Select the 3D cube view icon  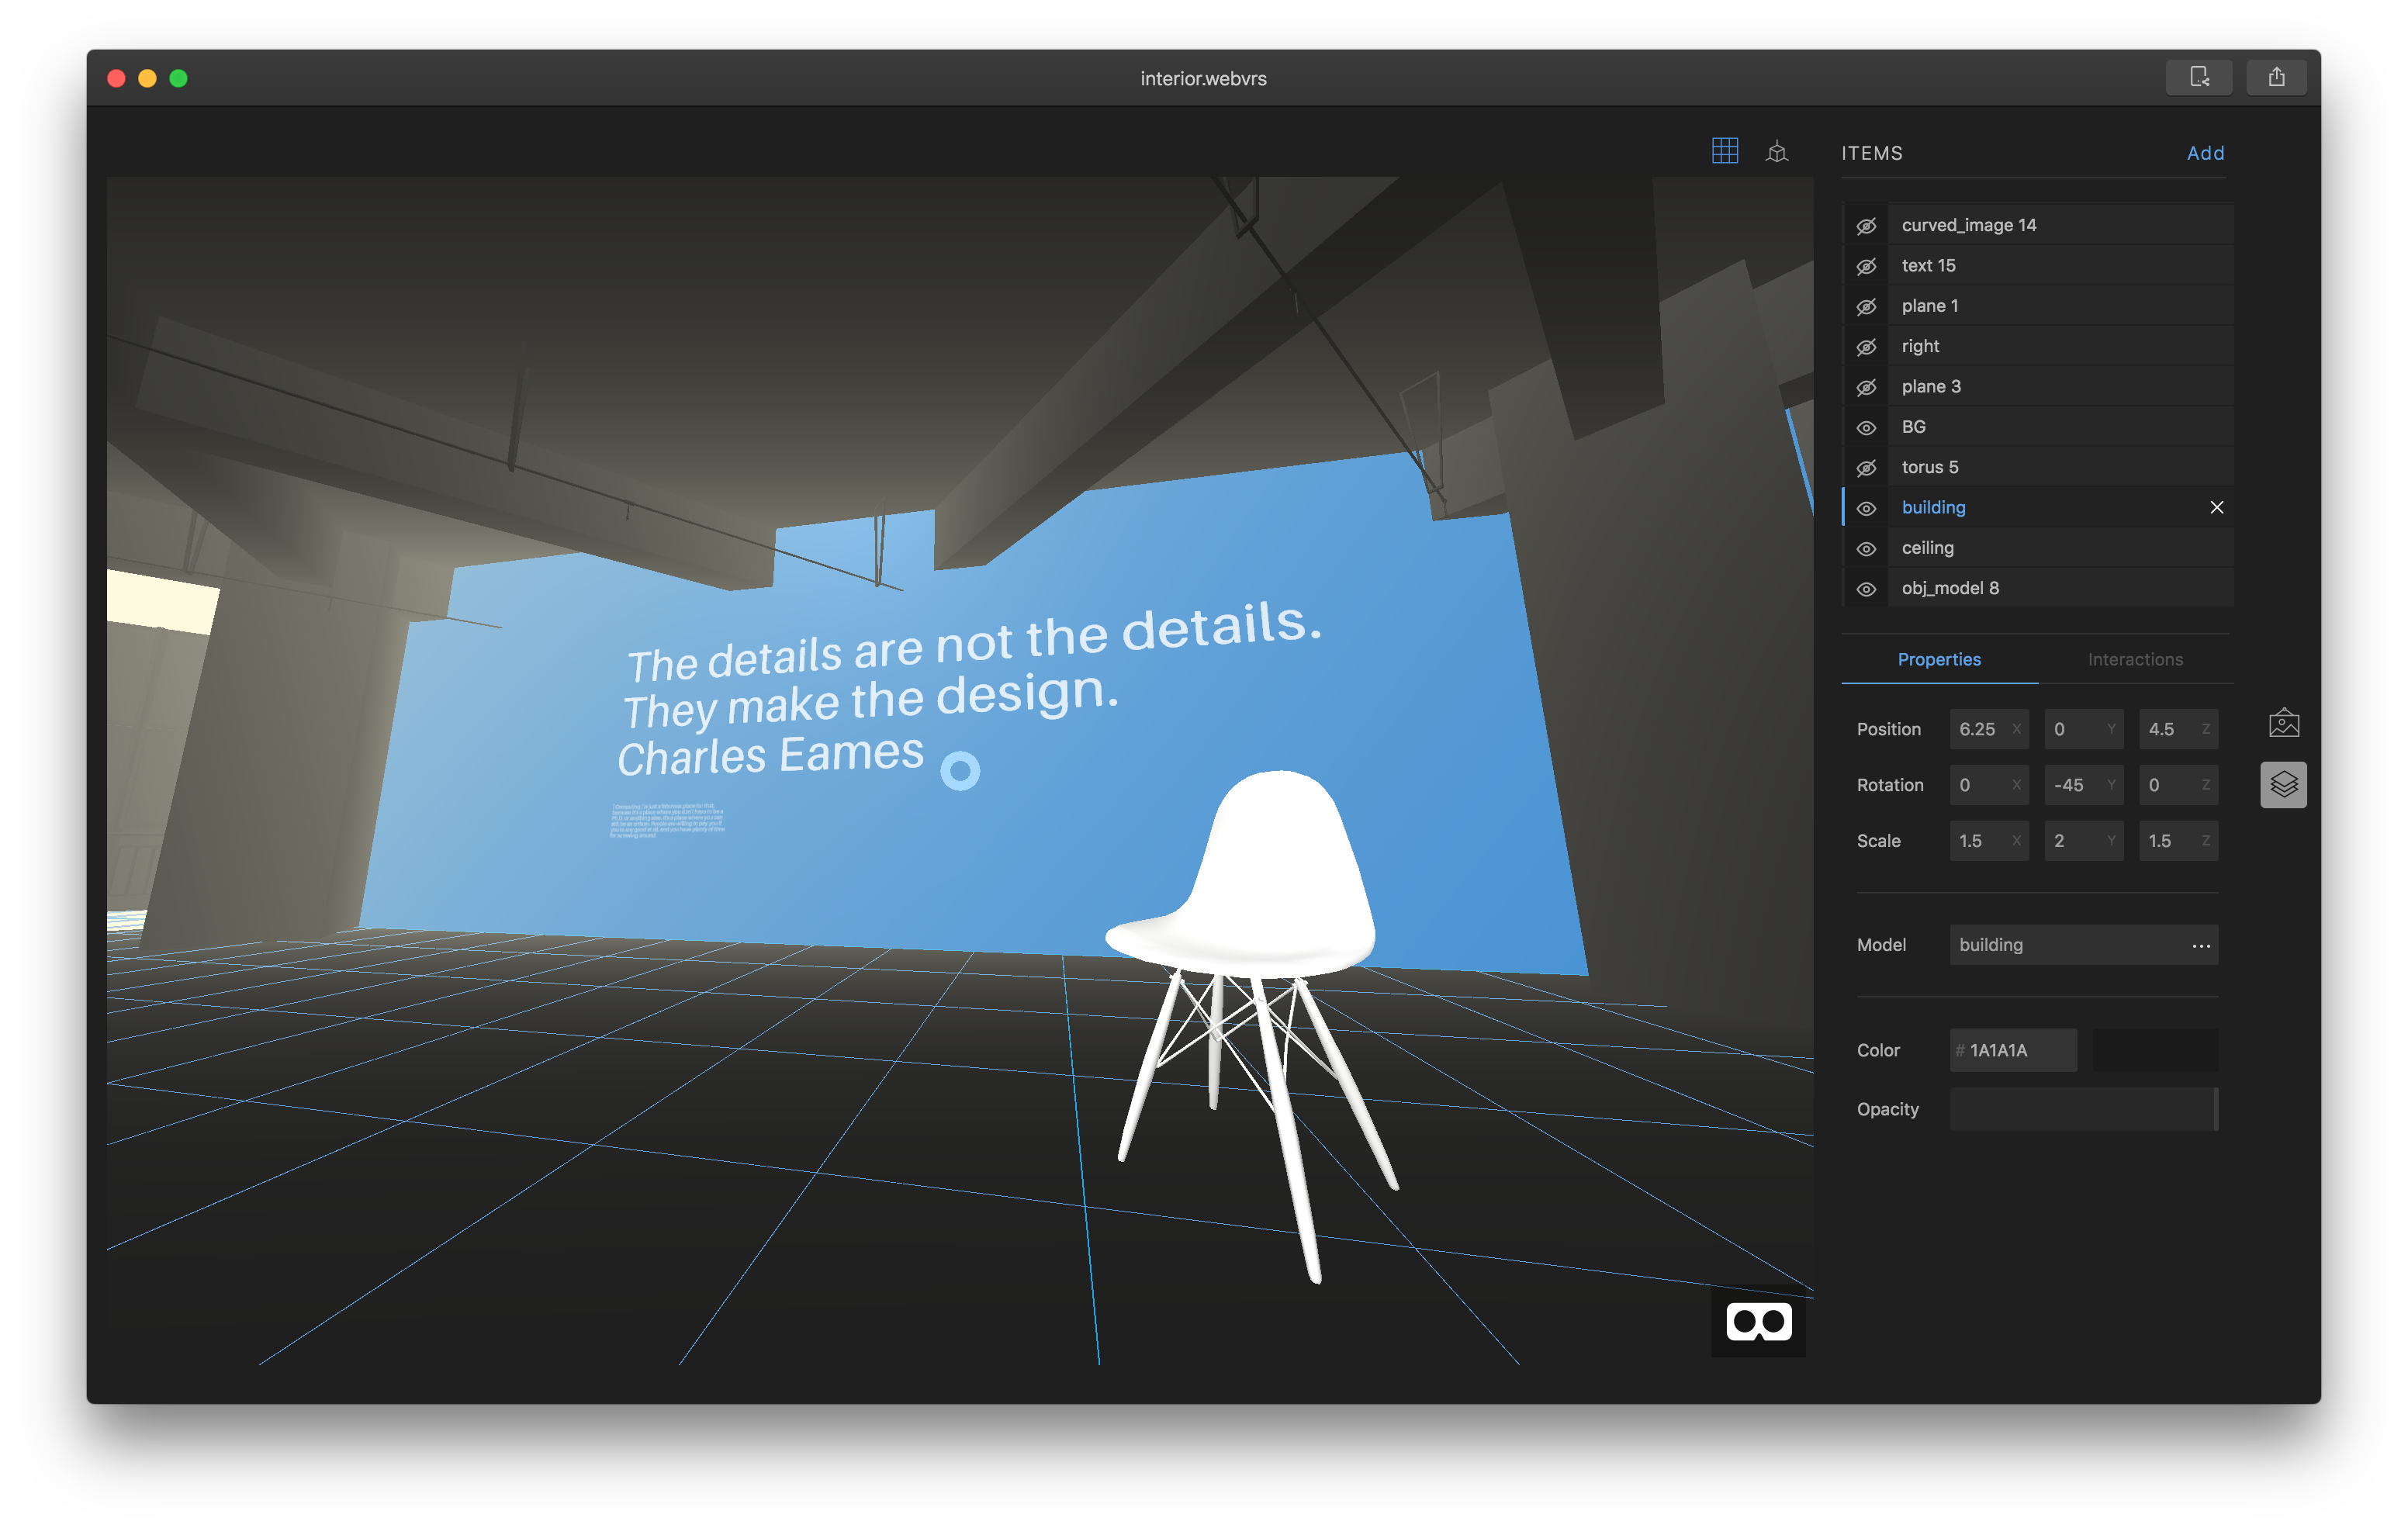(1778, 151)
